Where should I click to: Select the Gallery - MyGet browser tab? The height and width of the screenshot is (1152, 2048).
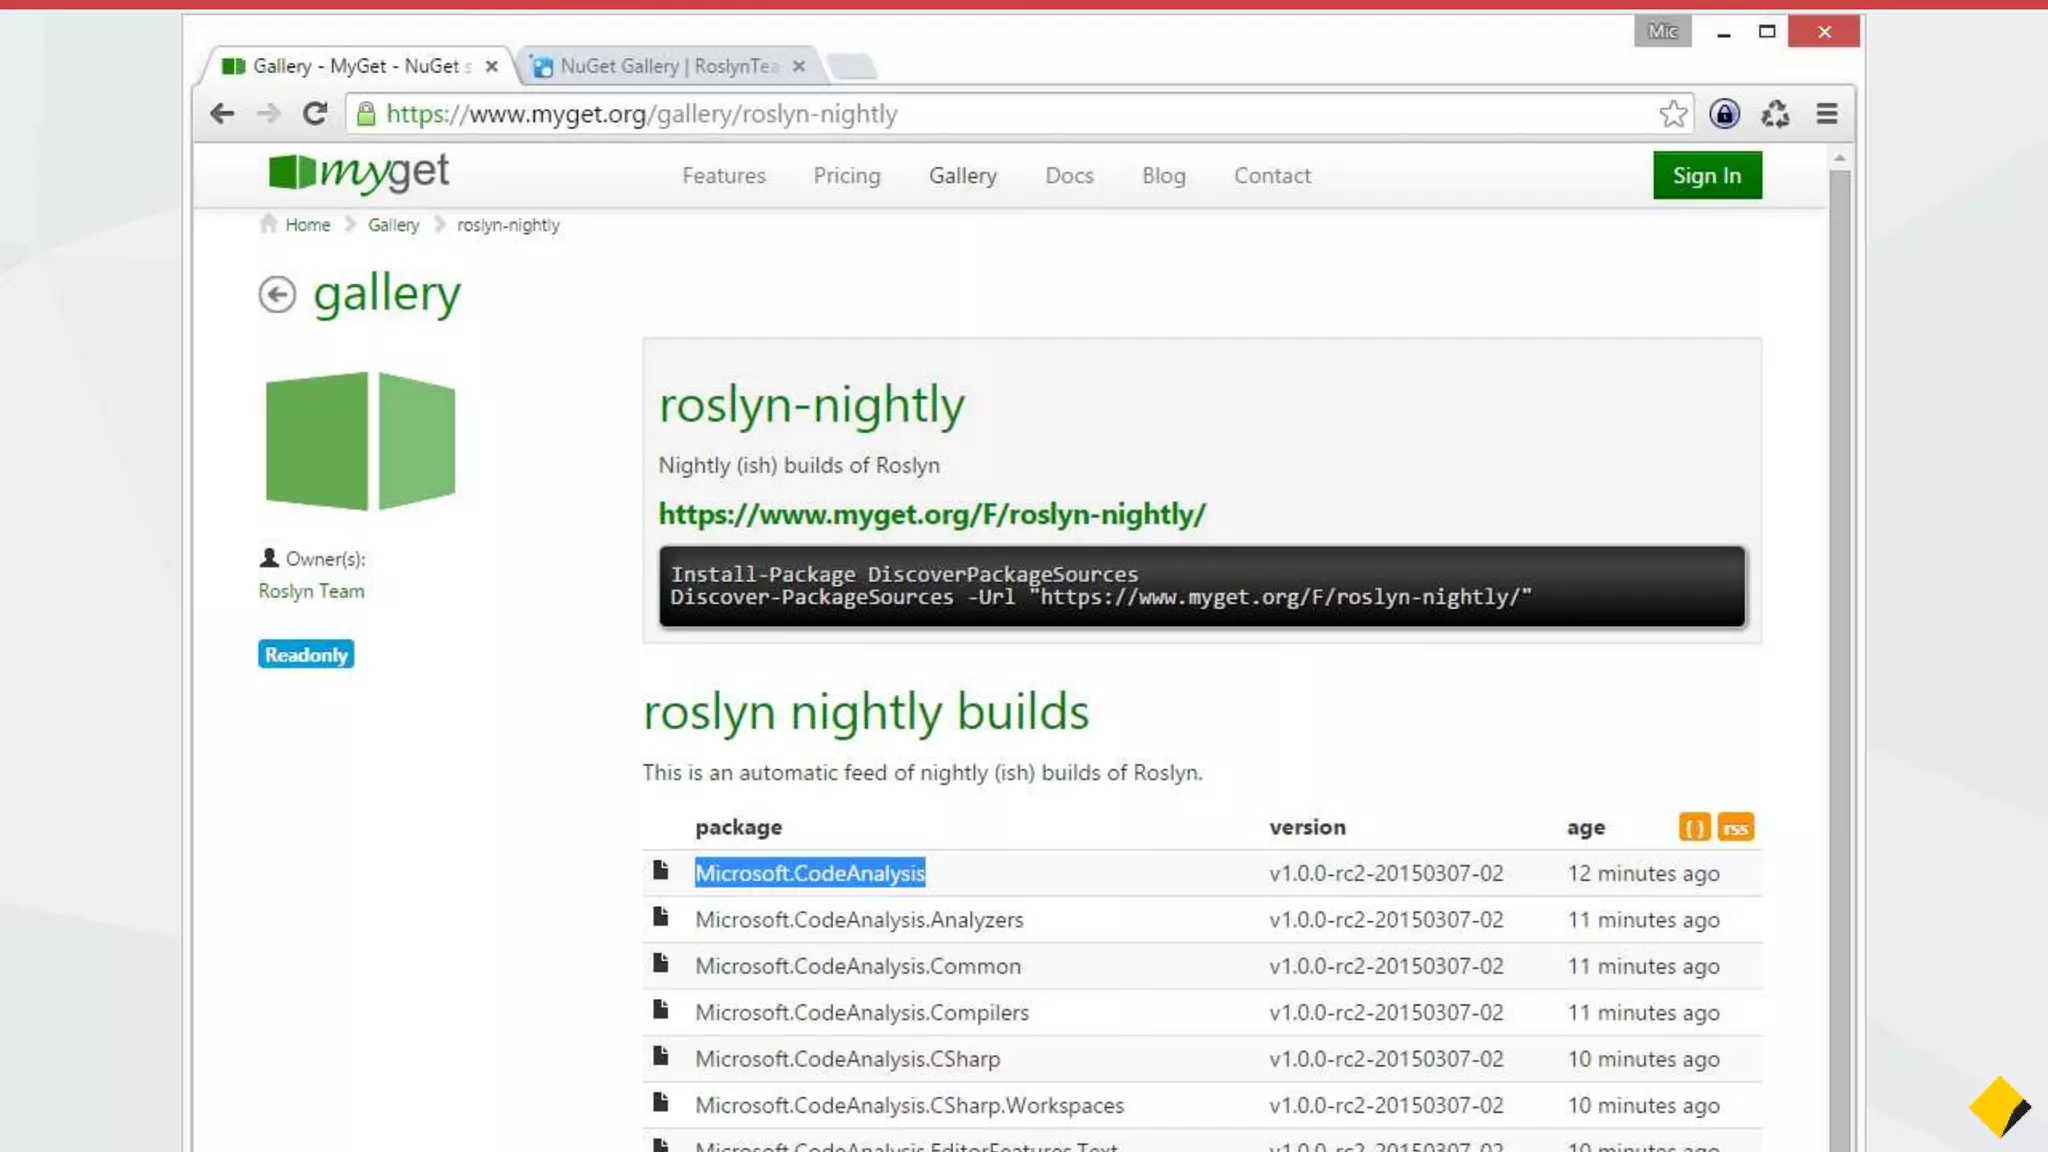click(358, 66)
